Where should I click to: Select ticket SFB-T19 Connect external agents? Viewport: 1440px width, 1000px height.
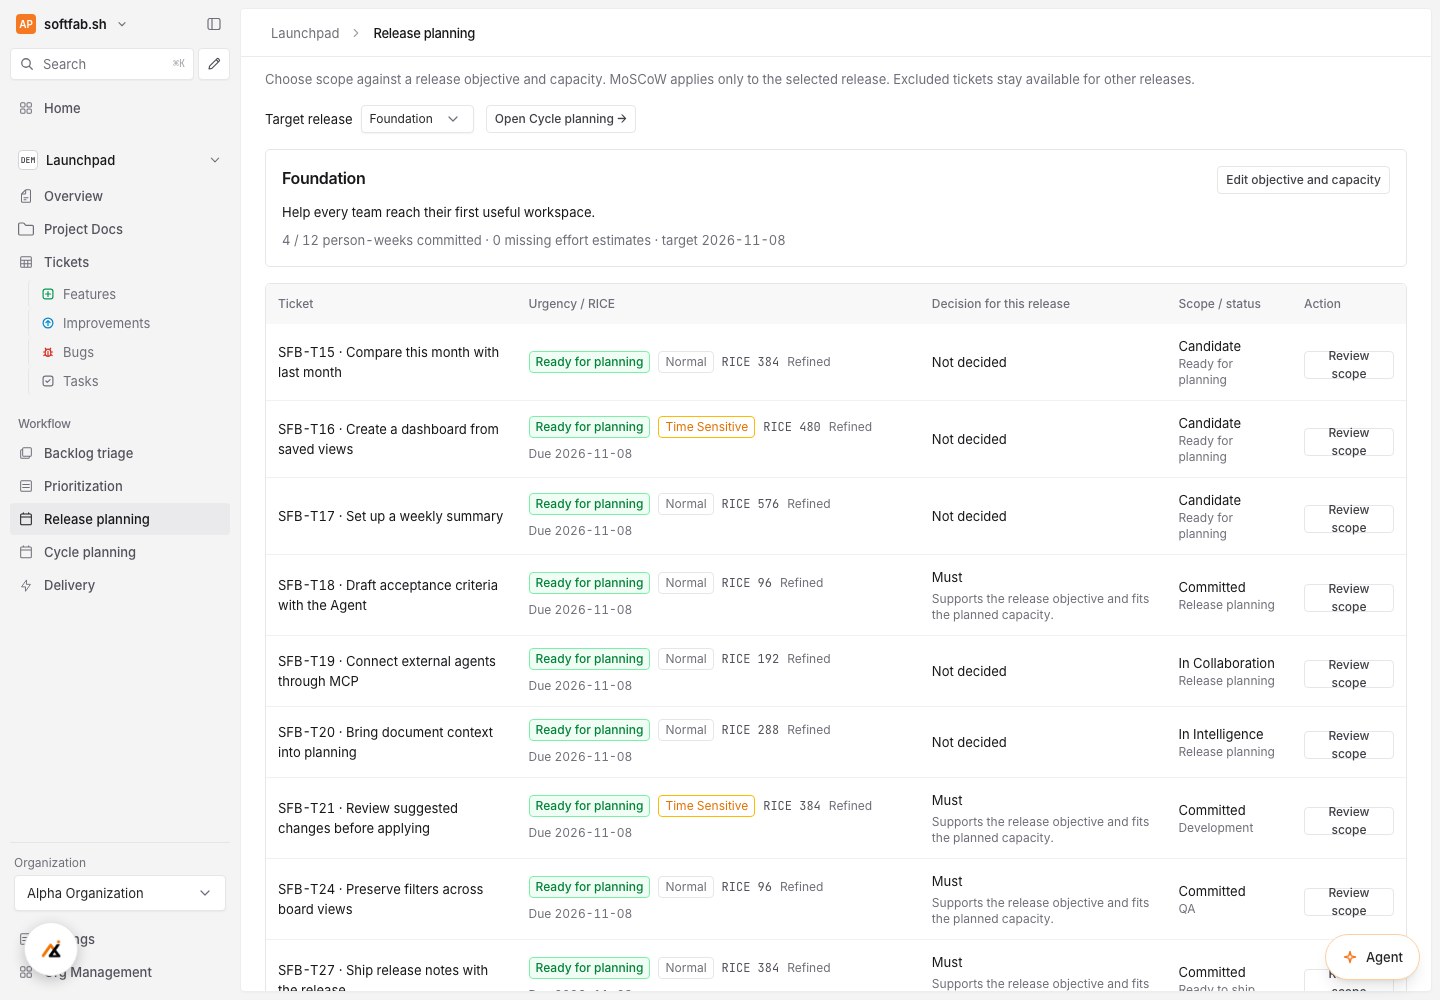pyautogui.click(x=387, y=671)
